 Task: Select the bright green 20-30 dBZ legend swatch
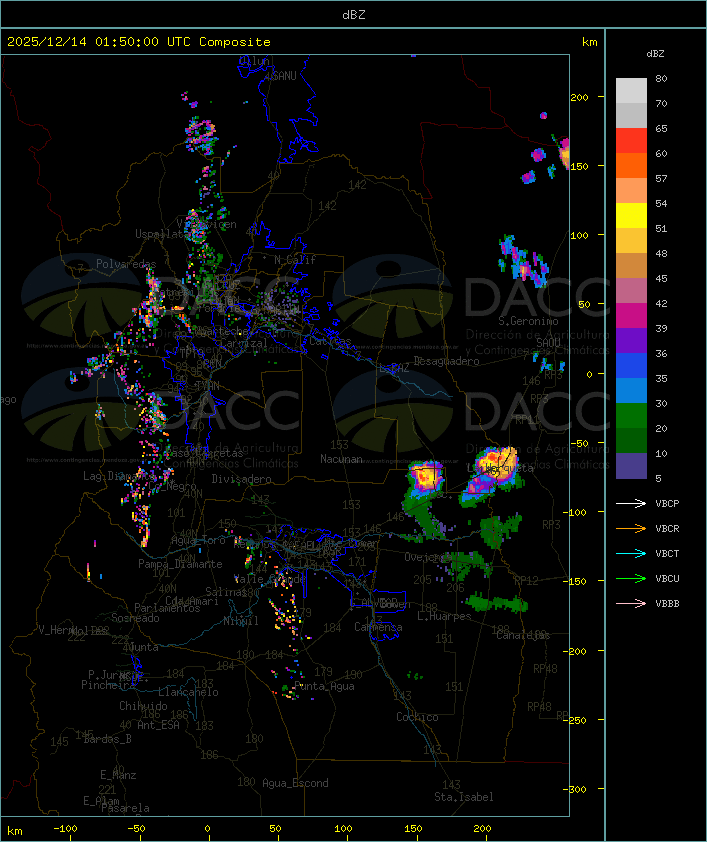click(x=631, y=416)
